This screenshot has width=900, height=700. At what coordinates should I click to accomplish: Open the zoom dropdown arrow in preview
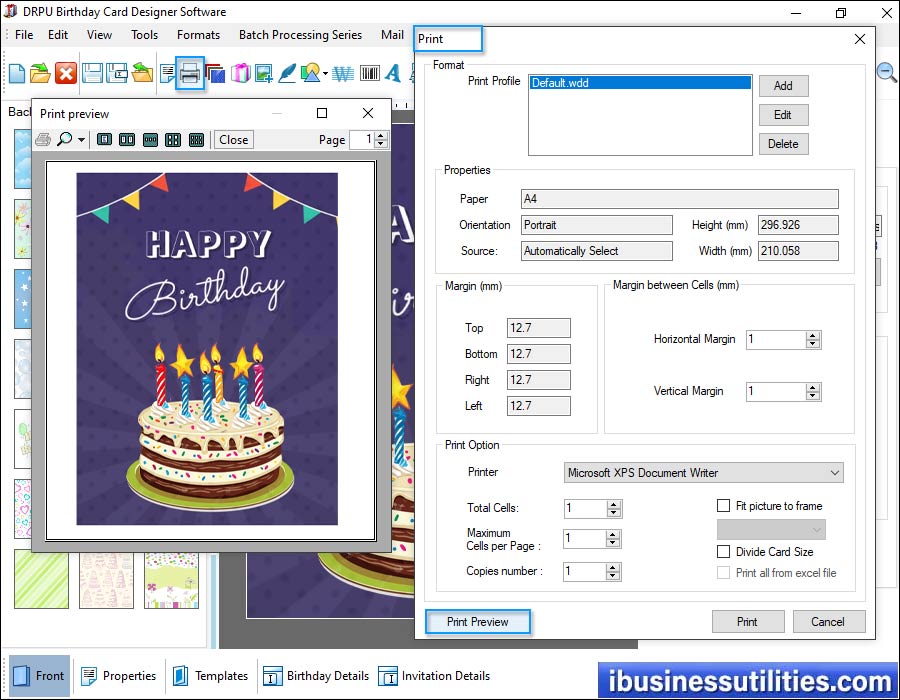[x=82, y=140]
